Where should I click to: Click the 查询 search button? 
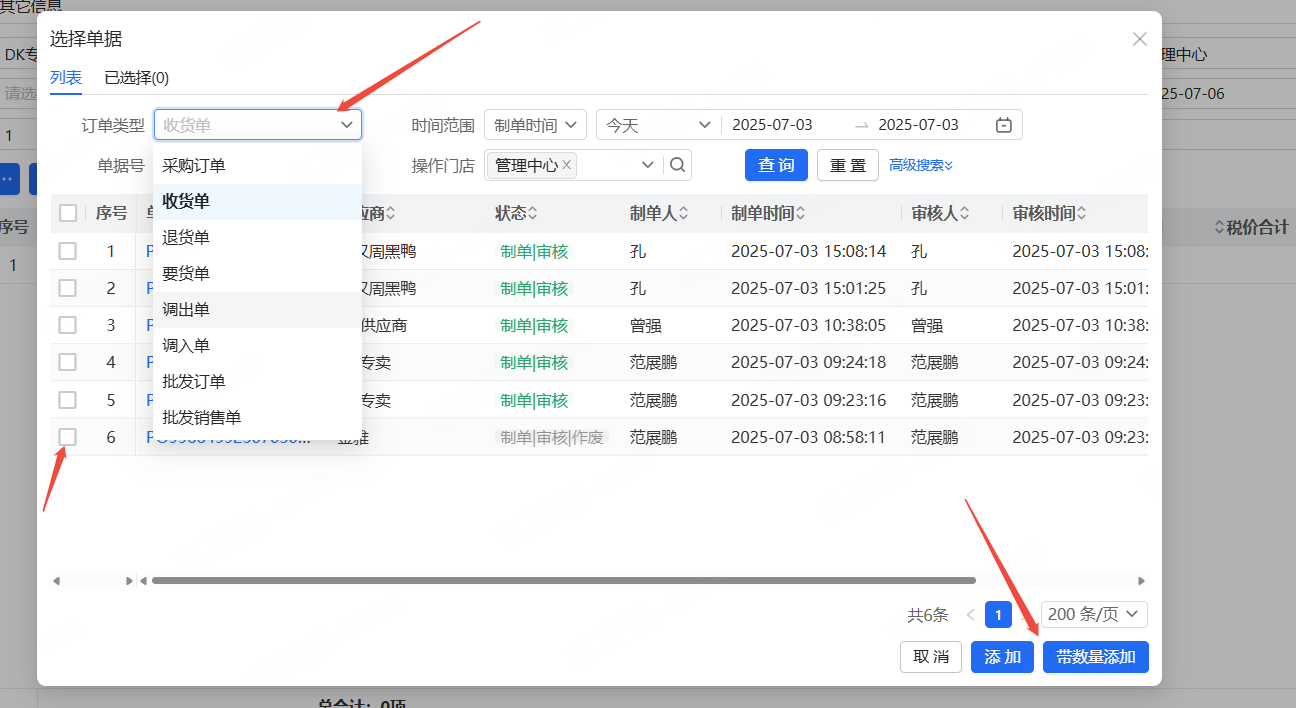pos(776,165)
